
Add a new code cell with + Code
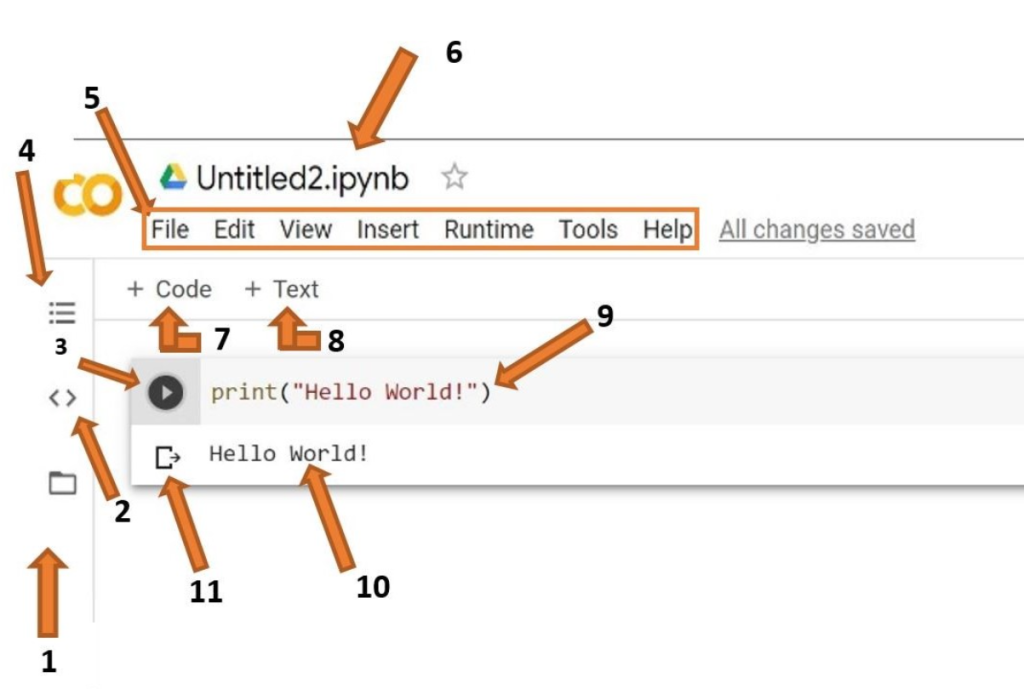click(170, 290)
